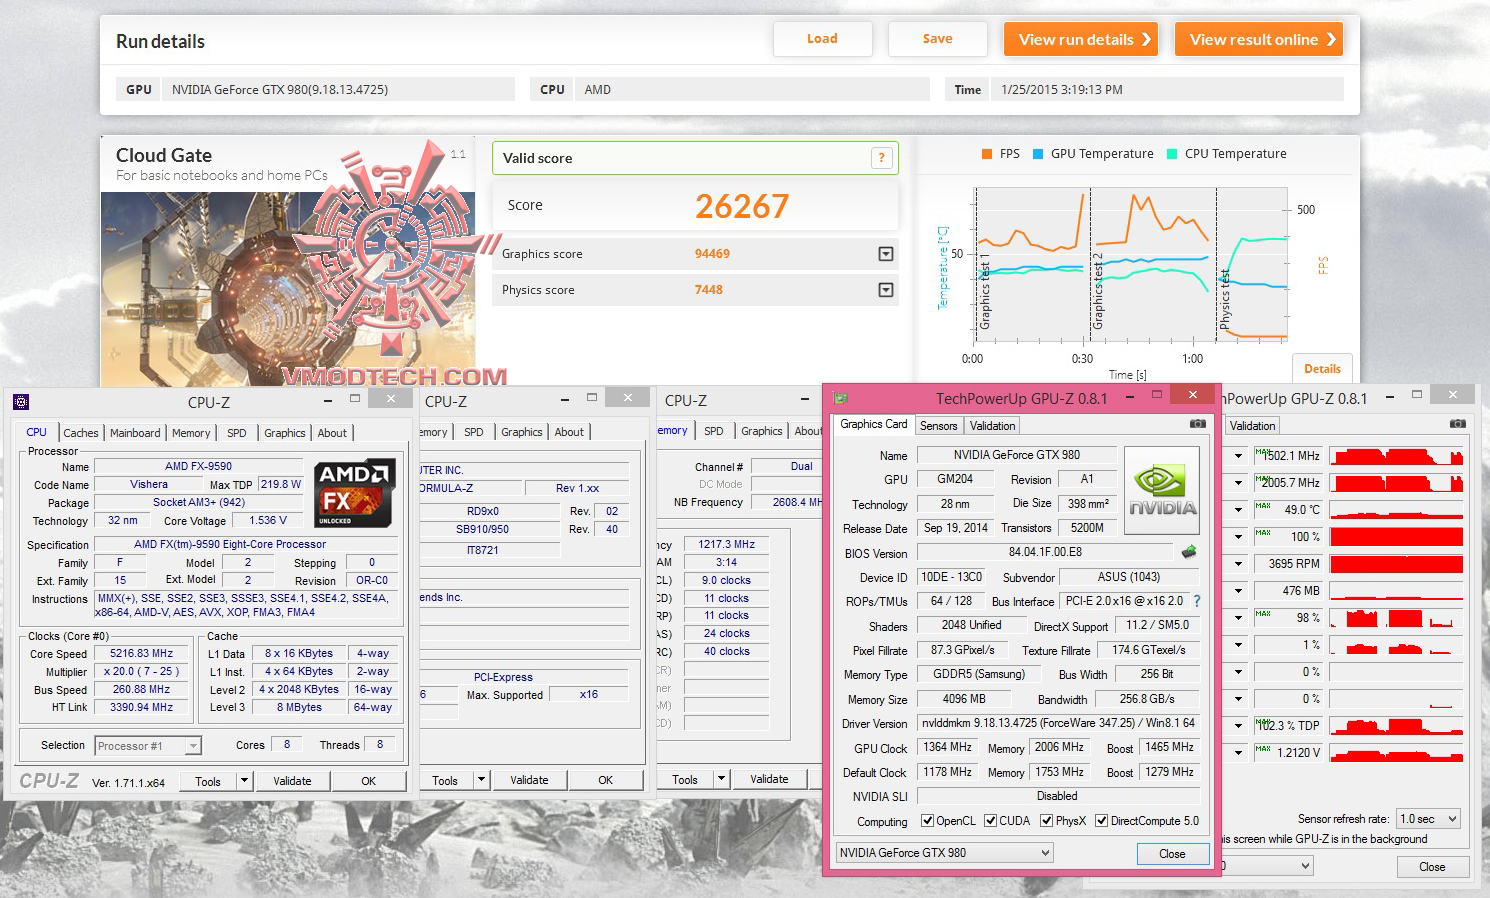This screenshot has height=898, width=1490.
Task: Click the Details button under the chart
Action: pyautogui.click(x=1322, y=369)
